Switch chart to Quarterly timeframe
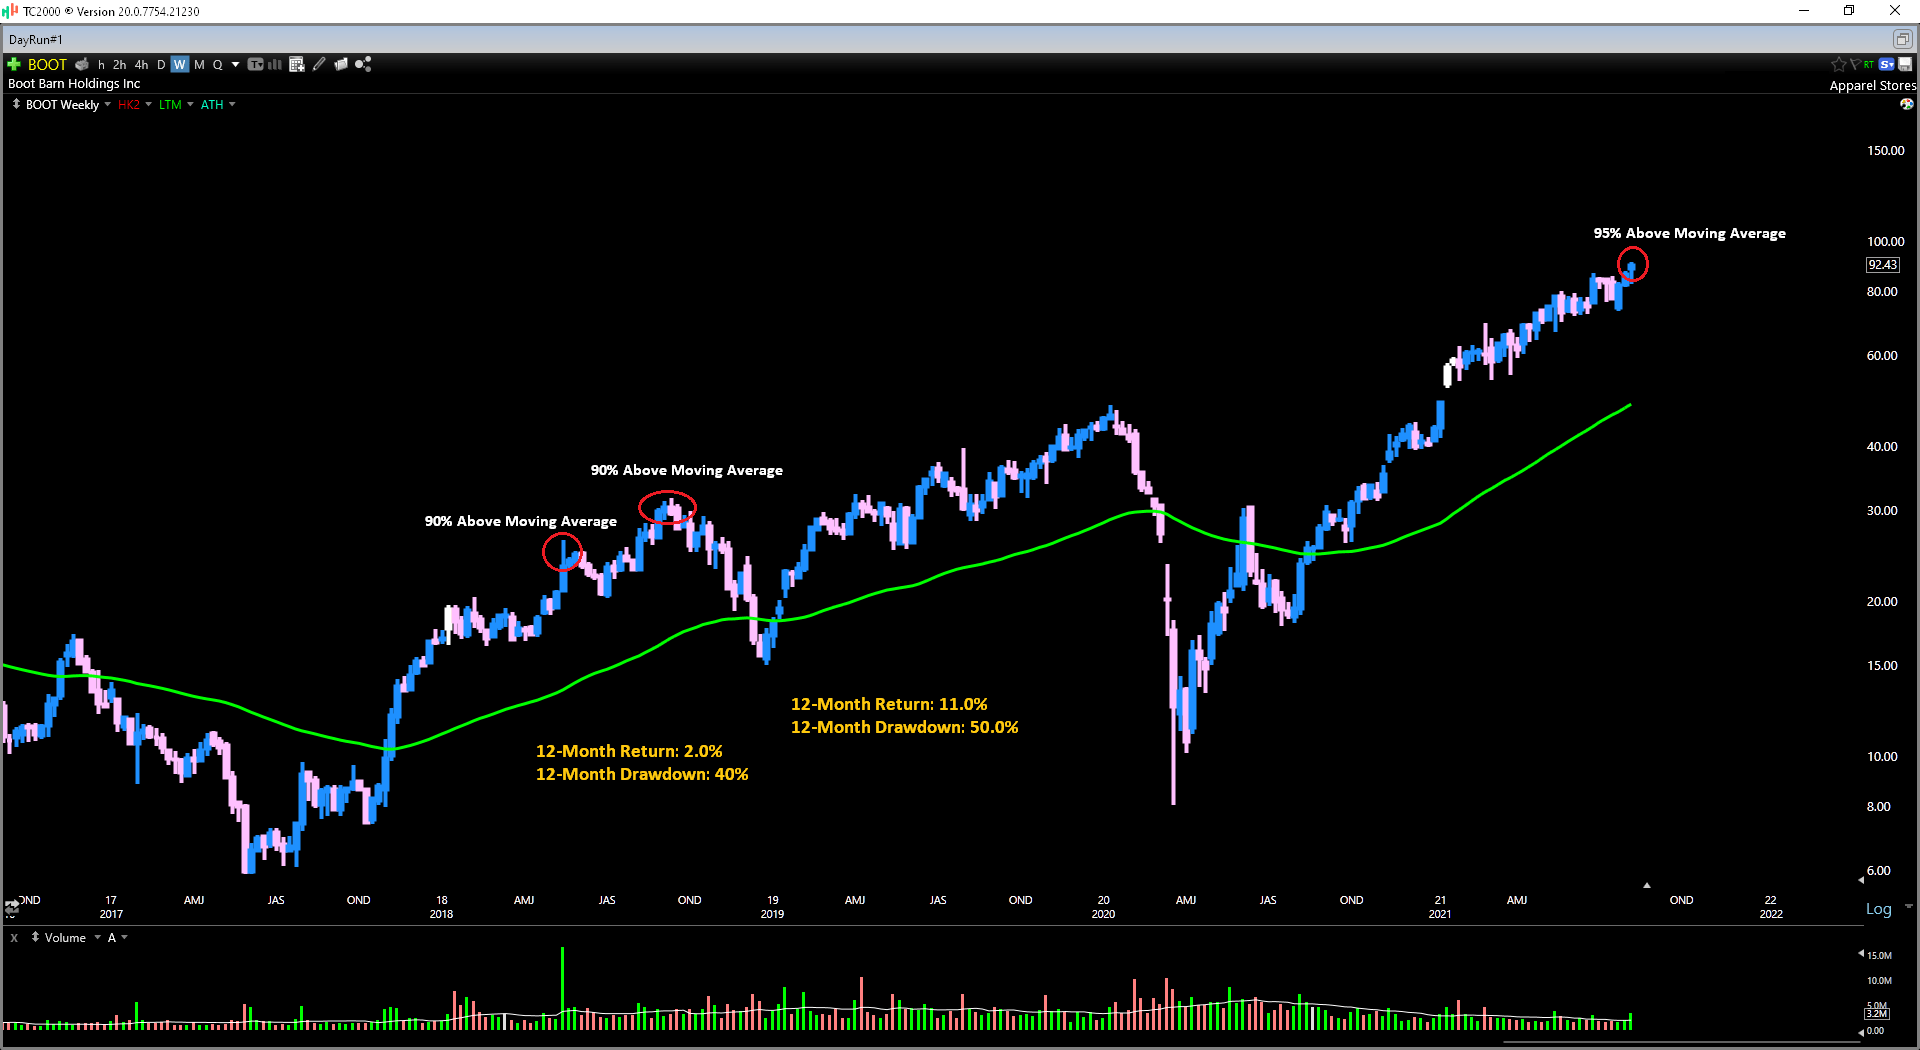 coord(218,64)
